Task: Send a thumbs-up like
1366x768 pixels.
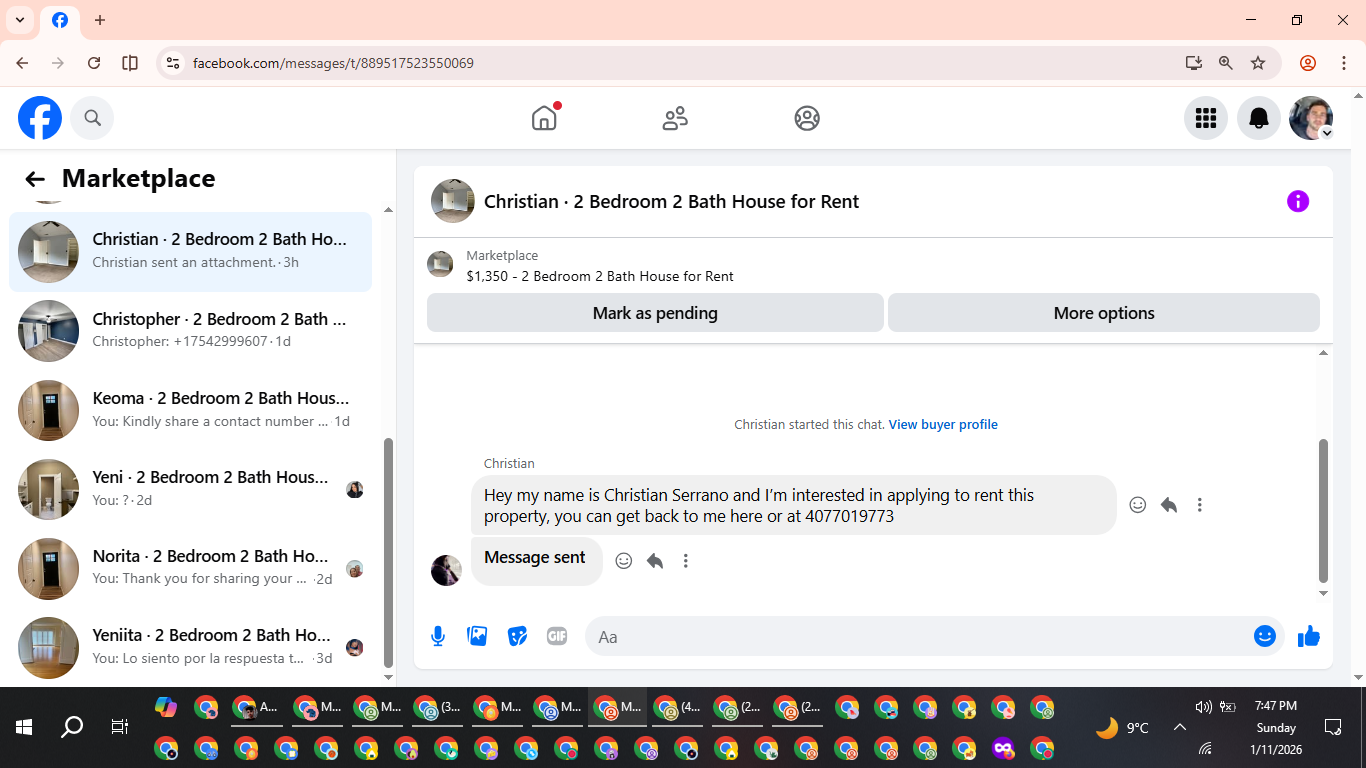Action: tap(1309, 636)
